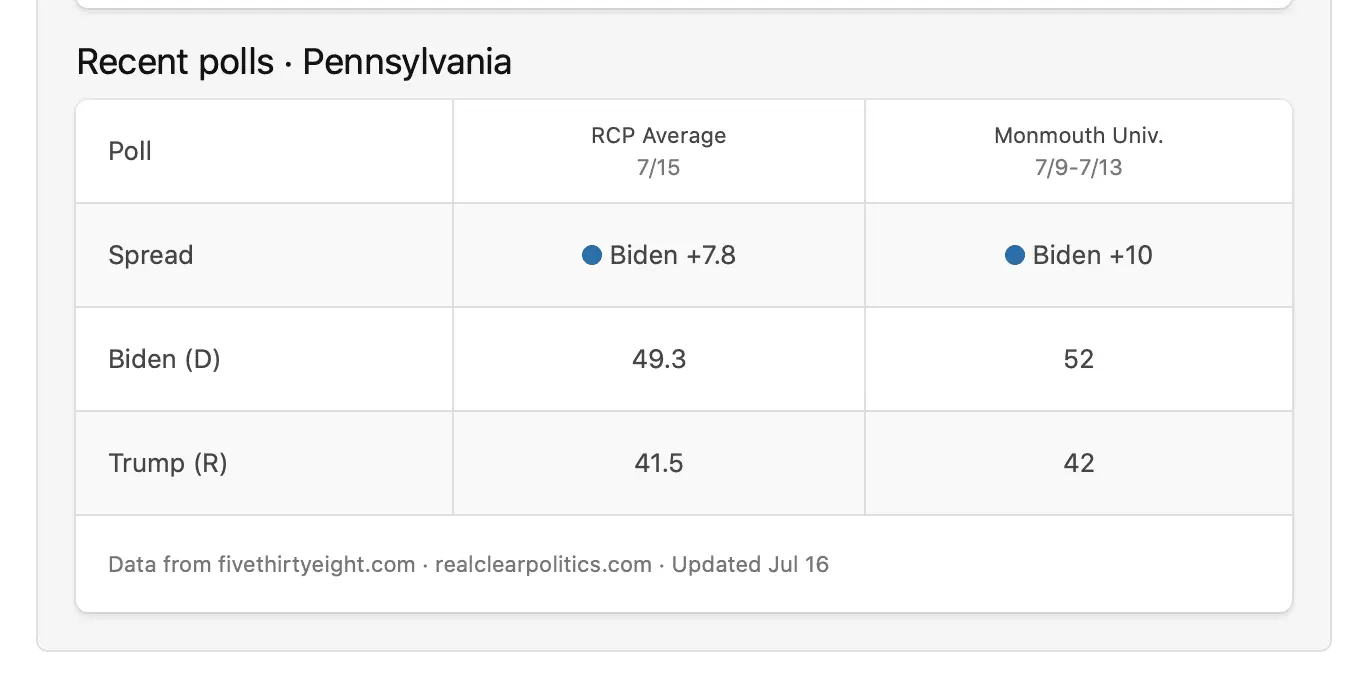This screenshot has width=1352, height=674.
Task: Click the Trump (R) row label
Action: (167, 463)
